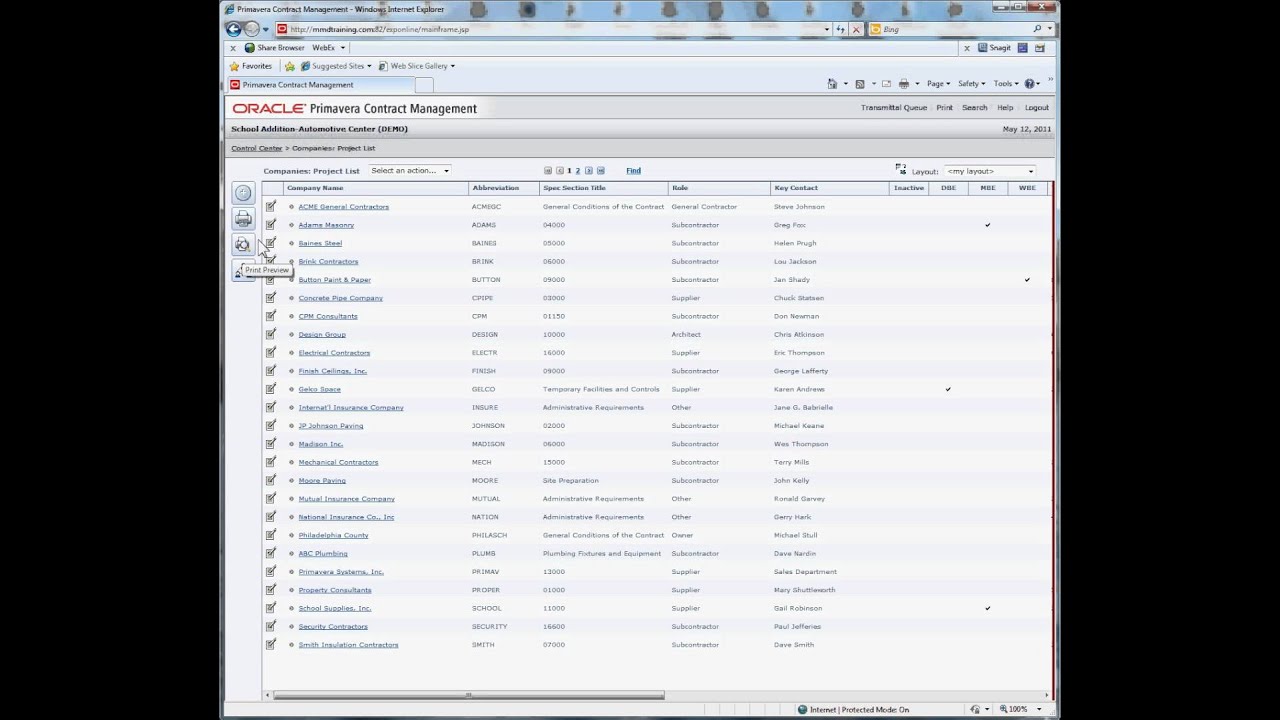Go to previous page arrow in pager
The width and height of the screenshot is (1280, 720).
tap(559, 171)
